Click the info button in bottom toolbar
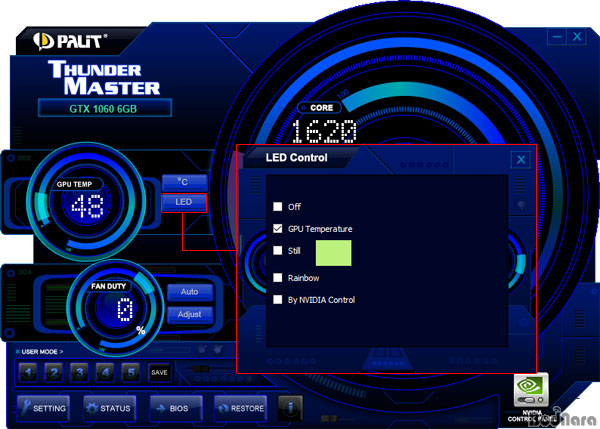 pos(290,408)
